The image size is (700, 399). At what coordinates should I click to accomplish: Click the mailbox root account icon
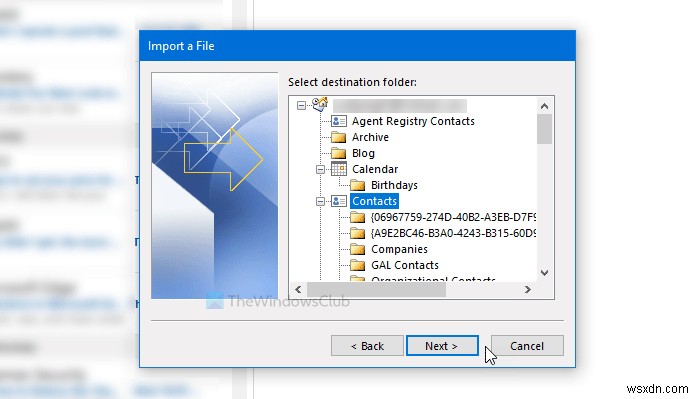pyautogui.click(x=320, y=104)
